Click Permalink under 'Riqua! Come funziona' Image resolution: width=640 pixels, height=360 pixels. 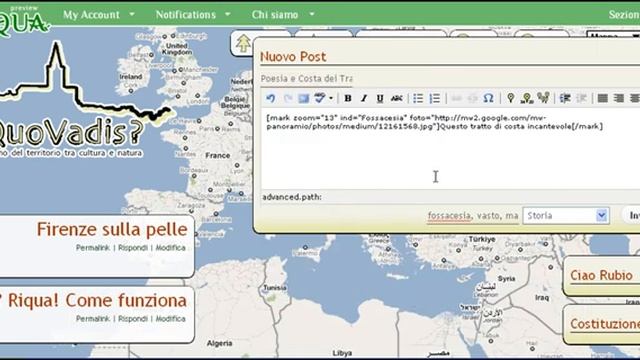click(93, 319)
